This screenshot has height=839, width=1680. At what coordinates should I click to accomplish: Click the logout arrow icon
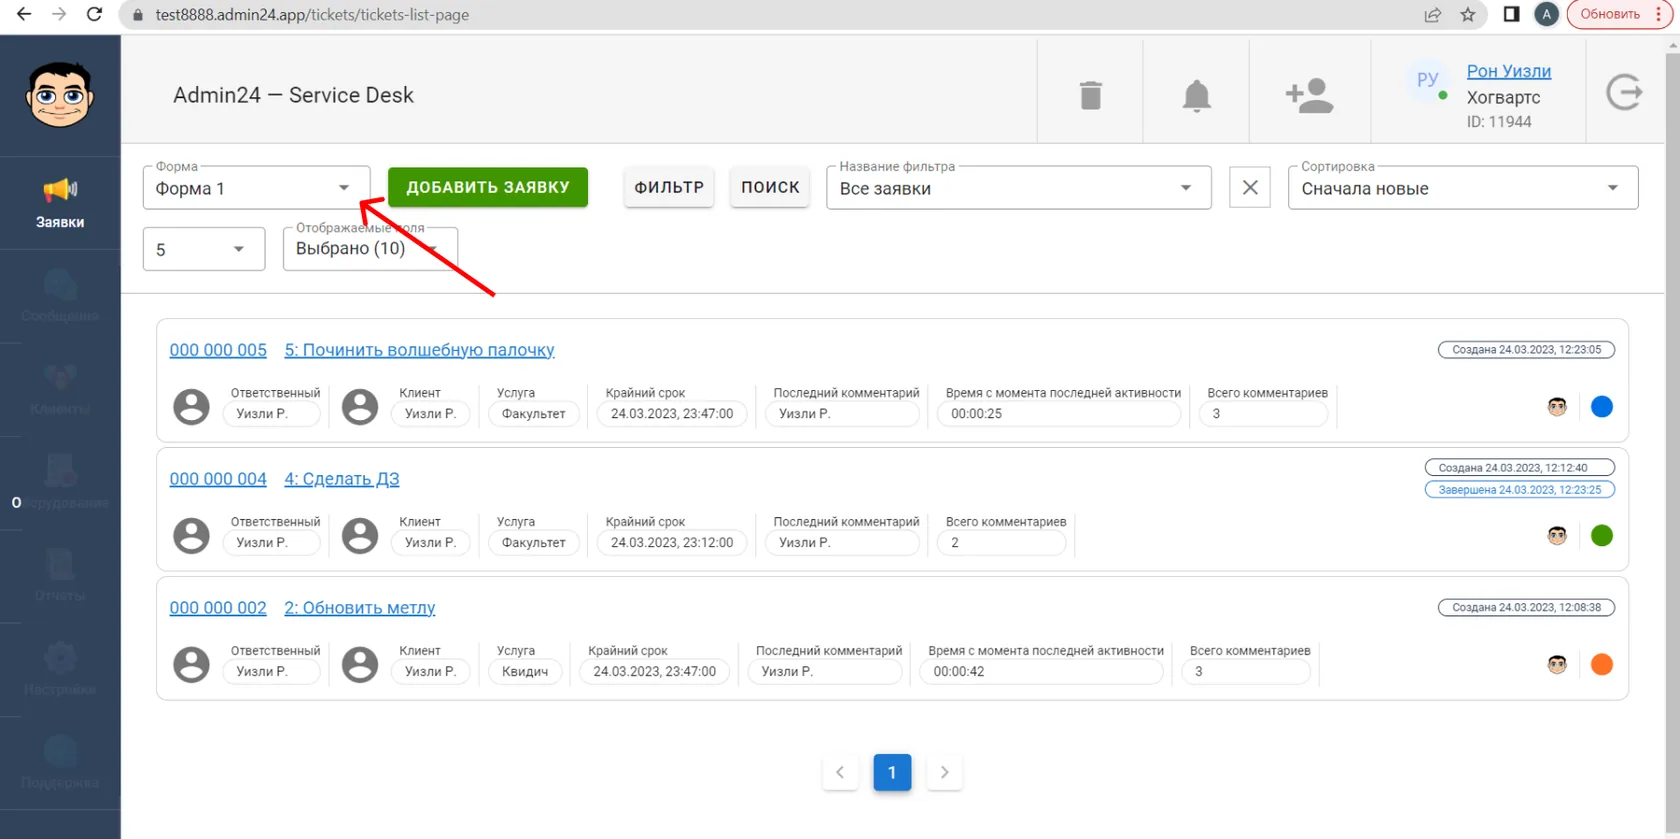[x=1624, y=93]
